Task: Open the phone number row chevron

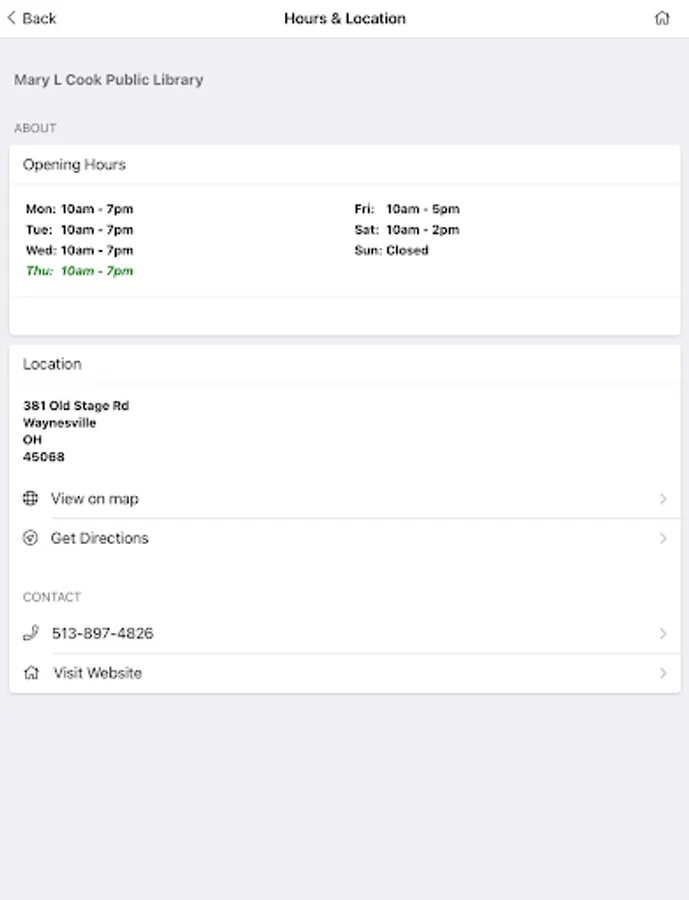Action: pos(663,633)
